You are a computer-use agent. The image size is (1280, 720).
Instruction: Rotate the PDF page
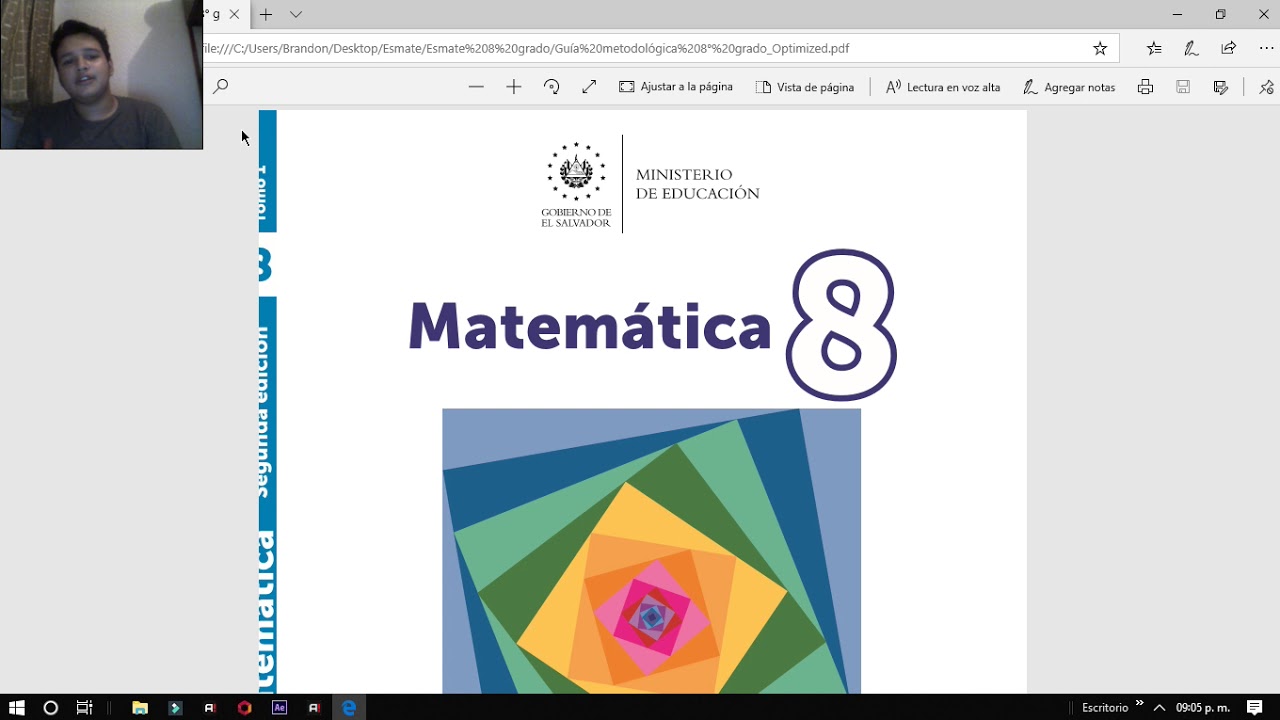552,87
